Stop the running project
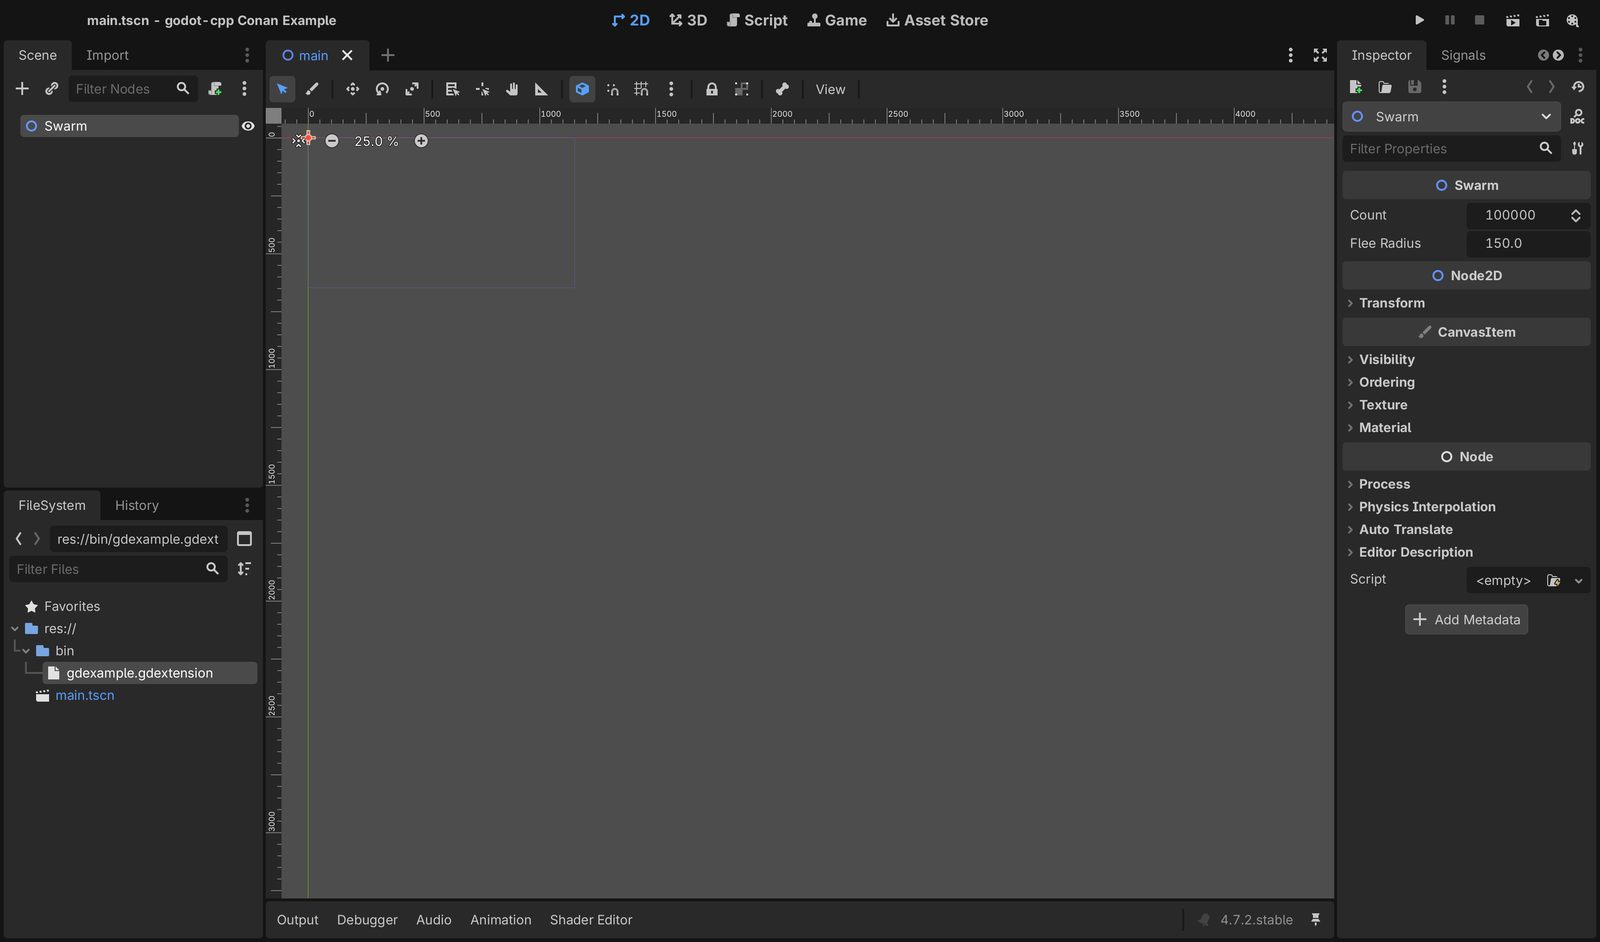The height and width of the screenshot is (942, 1600). (x=1480, y=20)
